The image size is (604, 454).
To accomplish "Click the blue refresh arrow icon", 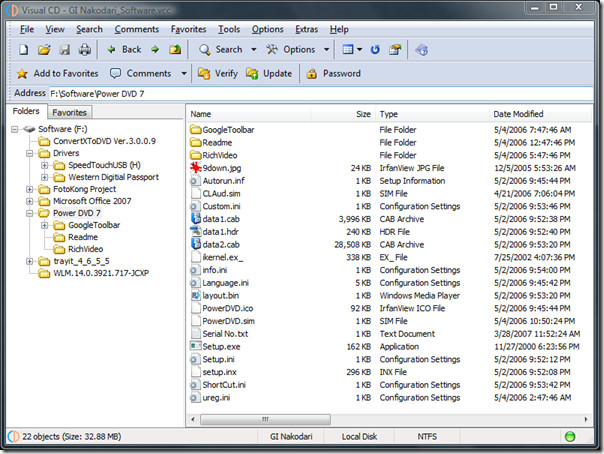I will [x=375, y=50].
